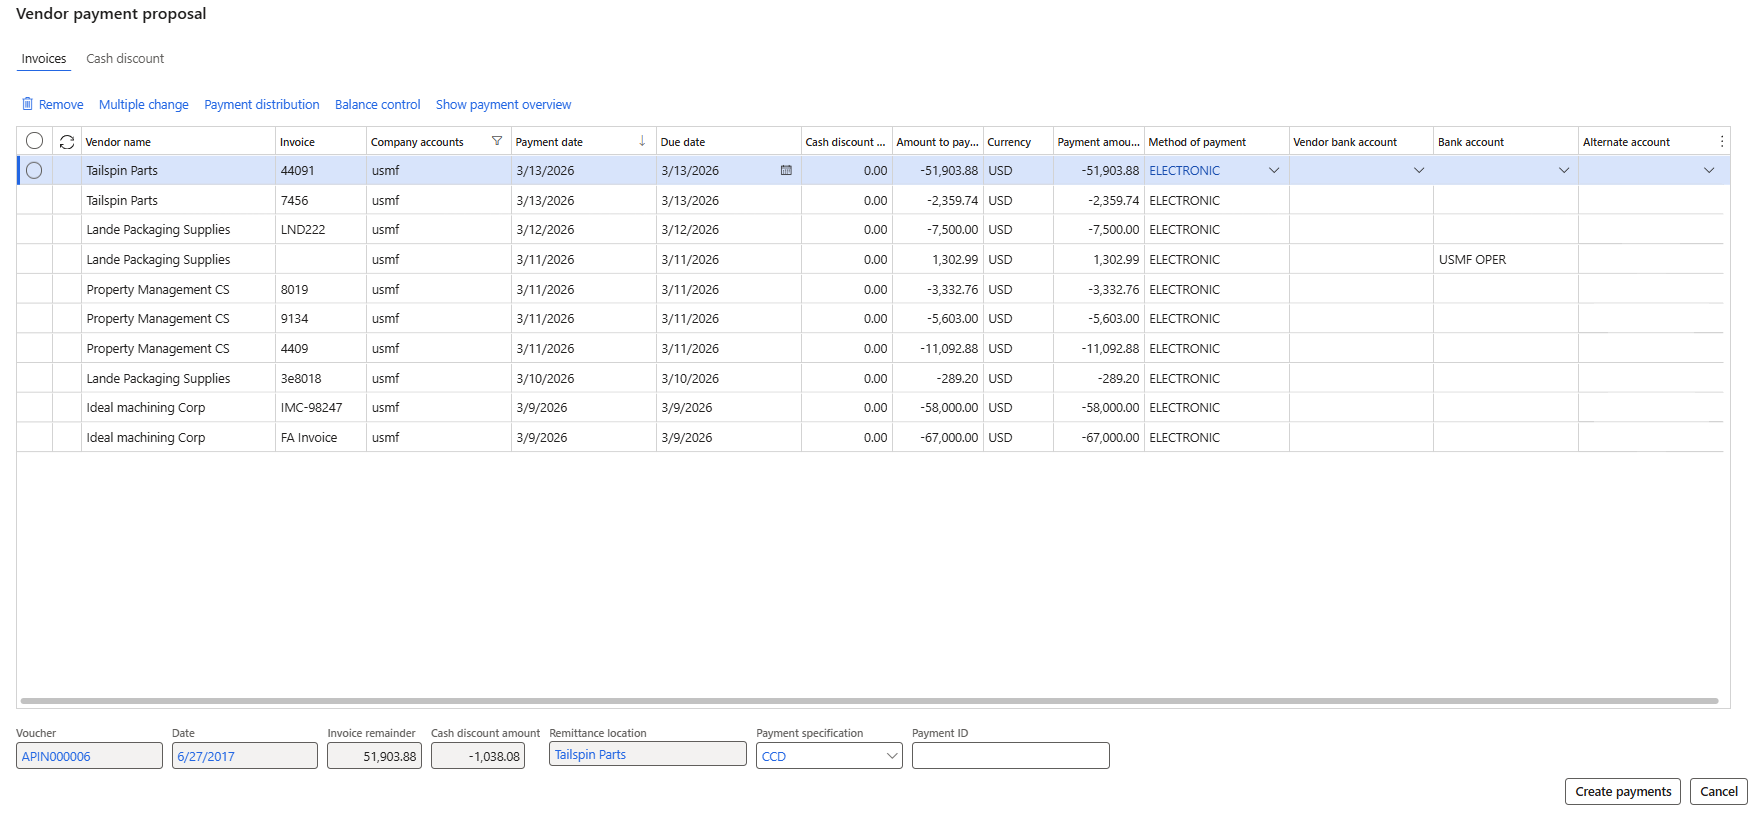Viewport: 1756px width, 813px height.
Task: Click the Payment ID input field
Action: coord(1010,756)
